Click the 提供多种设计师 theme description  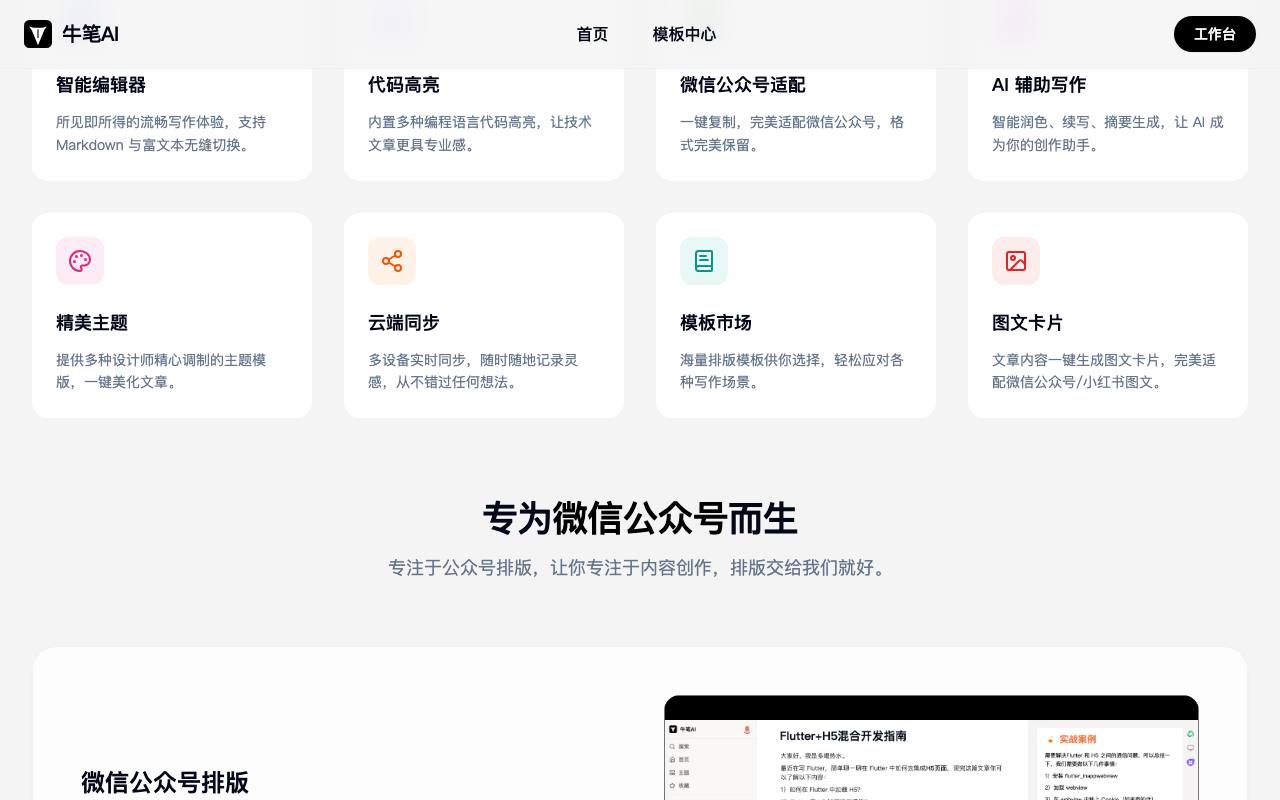pos(161,371)
